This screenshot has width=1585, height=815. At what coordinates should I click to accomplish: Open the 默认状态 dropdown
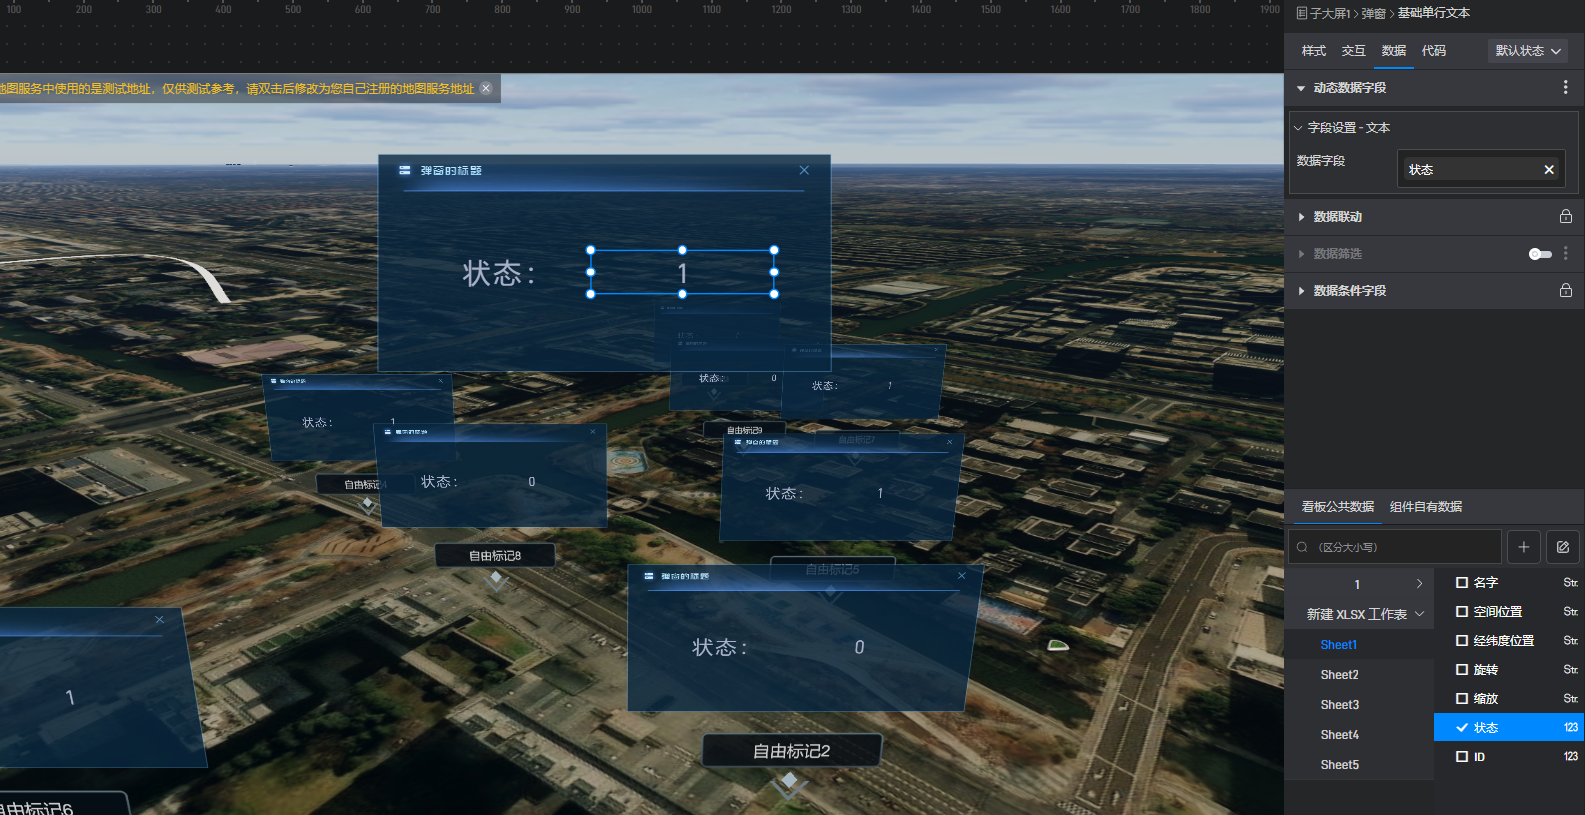pyautogui.click(x=1528, y=51)
